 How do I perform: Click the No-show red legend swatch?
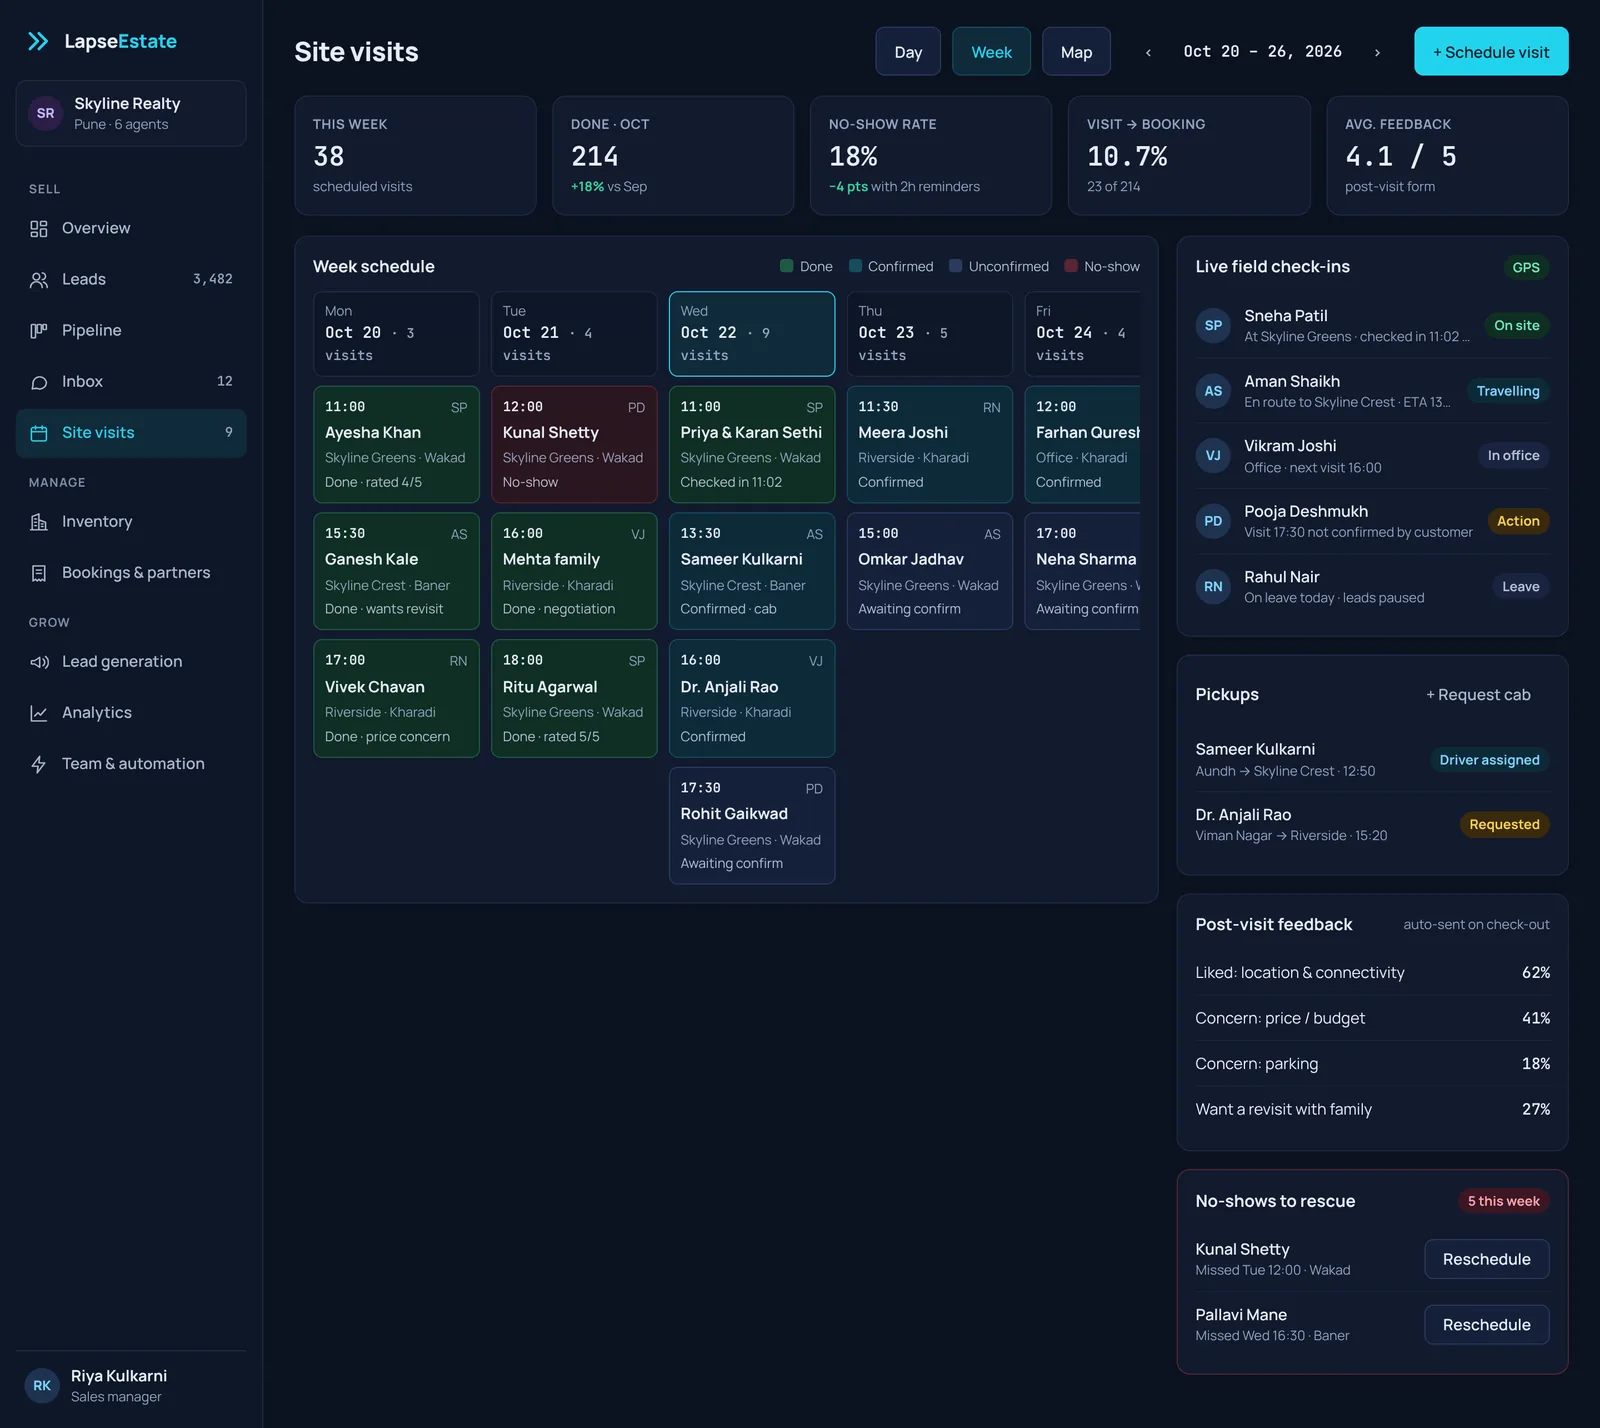(1071, 266)
